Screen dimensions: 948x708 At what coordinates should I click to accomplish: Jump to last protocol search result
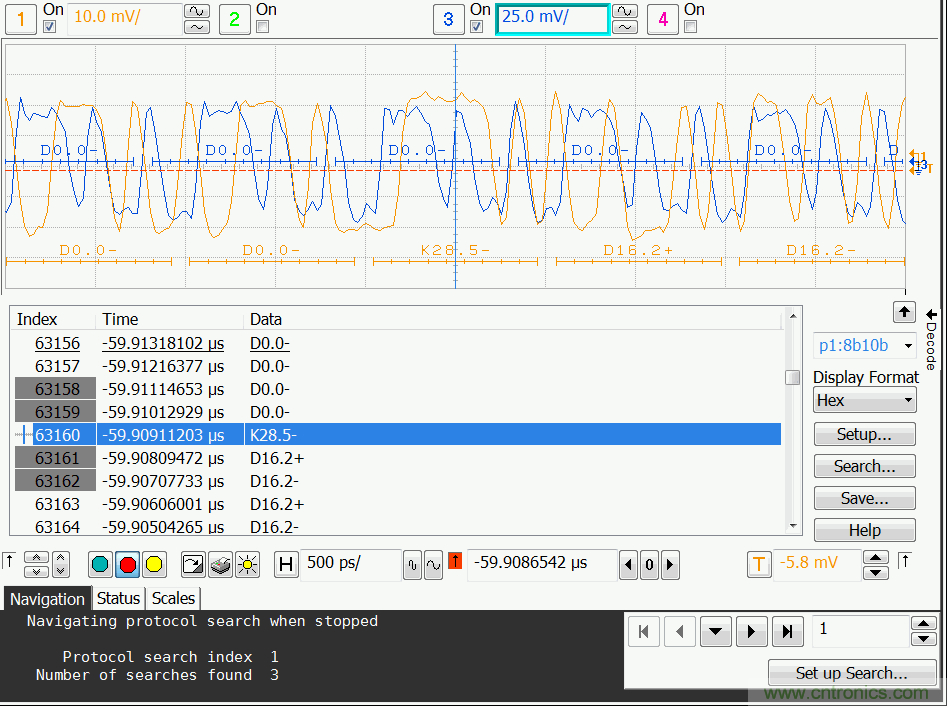pos(788,631)
